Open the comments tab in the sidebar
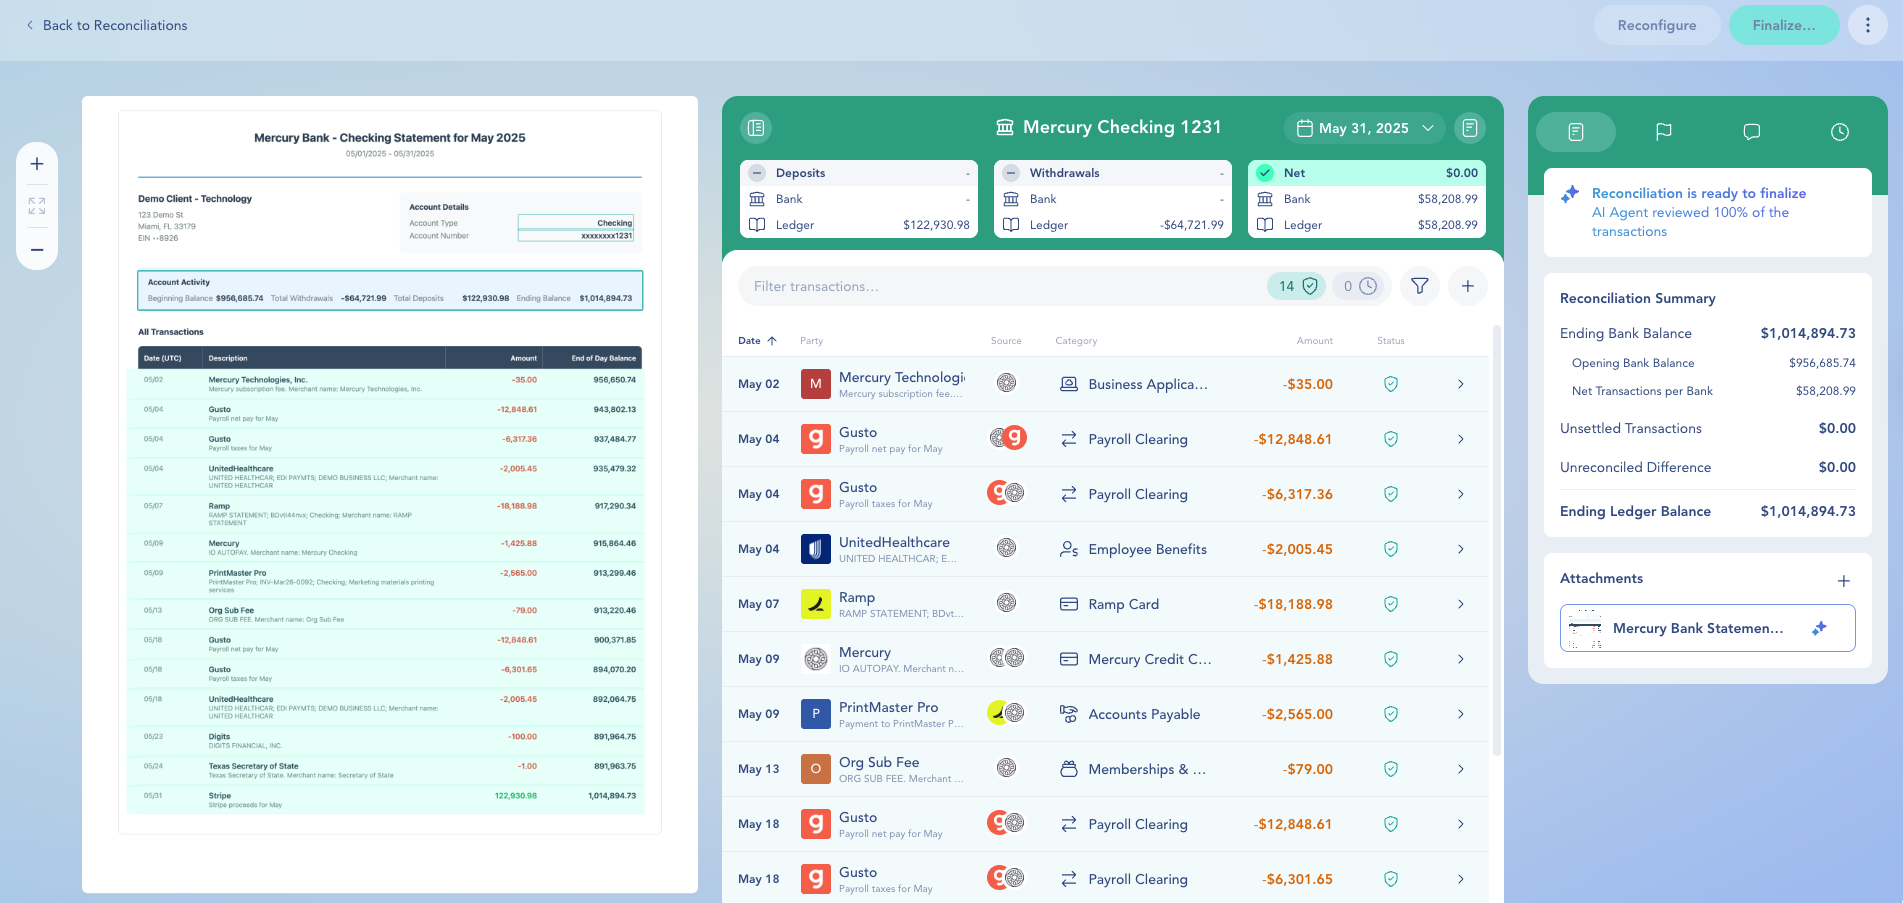The image size is (1903, 903). (x=1751, y=132)
